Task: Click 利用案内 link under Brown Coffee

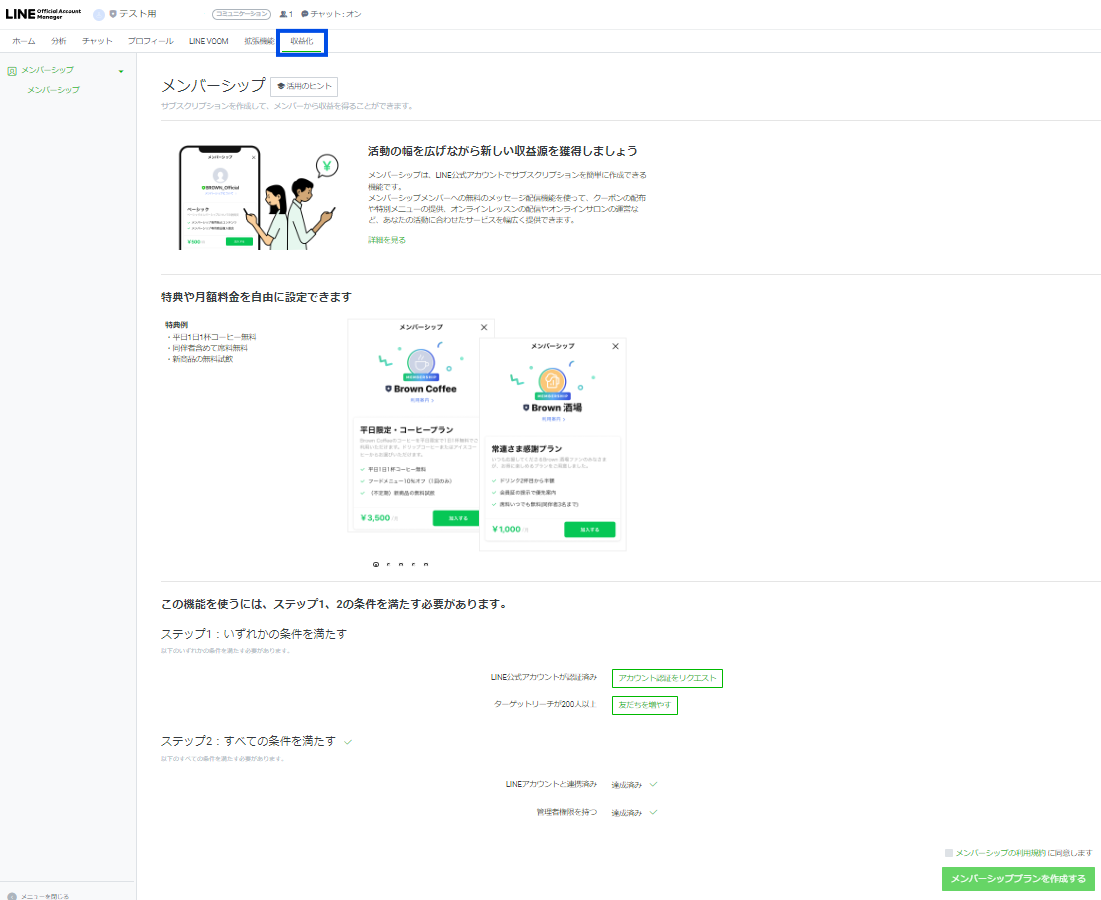Action: [x=422, y=400]
